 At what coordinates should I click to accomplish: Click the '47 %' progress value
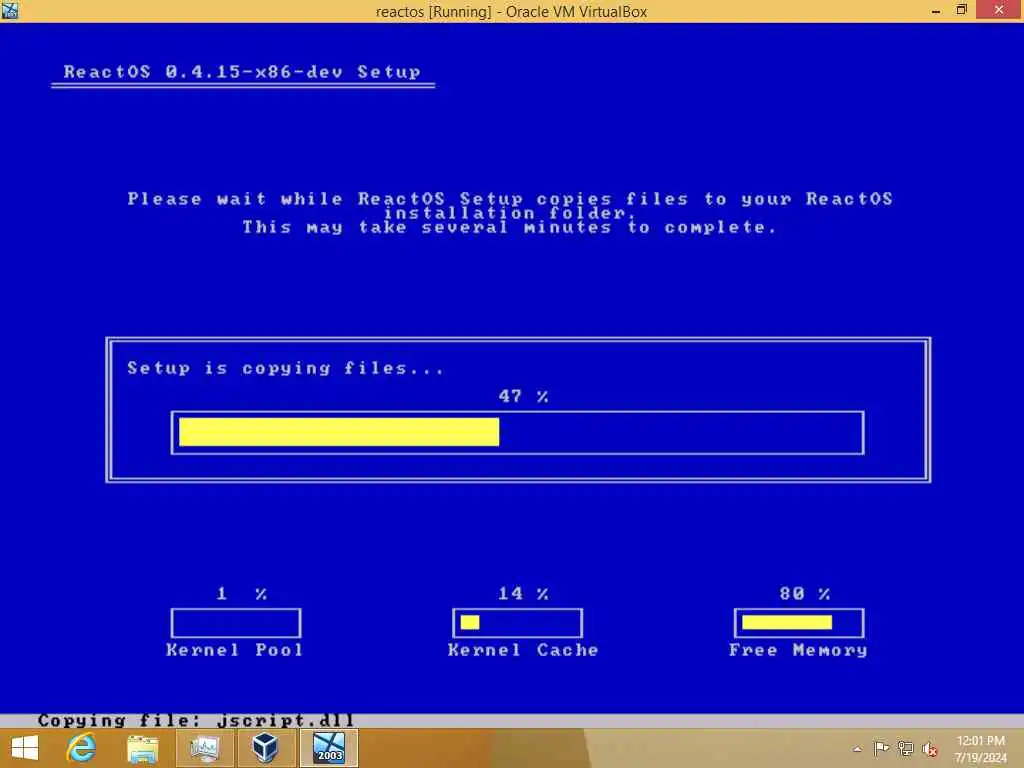pyautogui.click(x=523, y=396)
